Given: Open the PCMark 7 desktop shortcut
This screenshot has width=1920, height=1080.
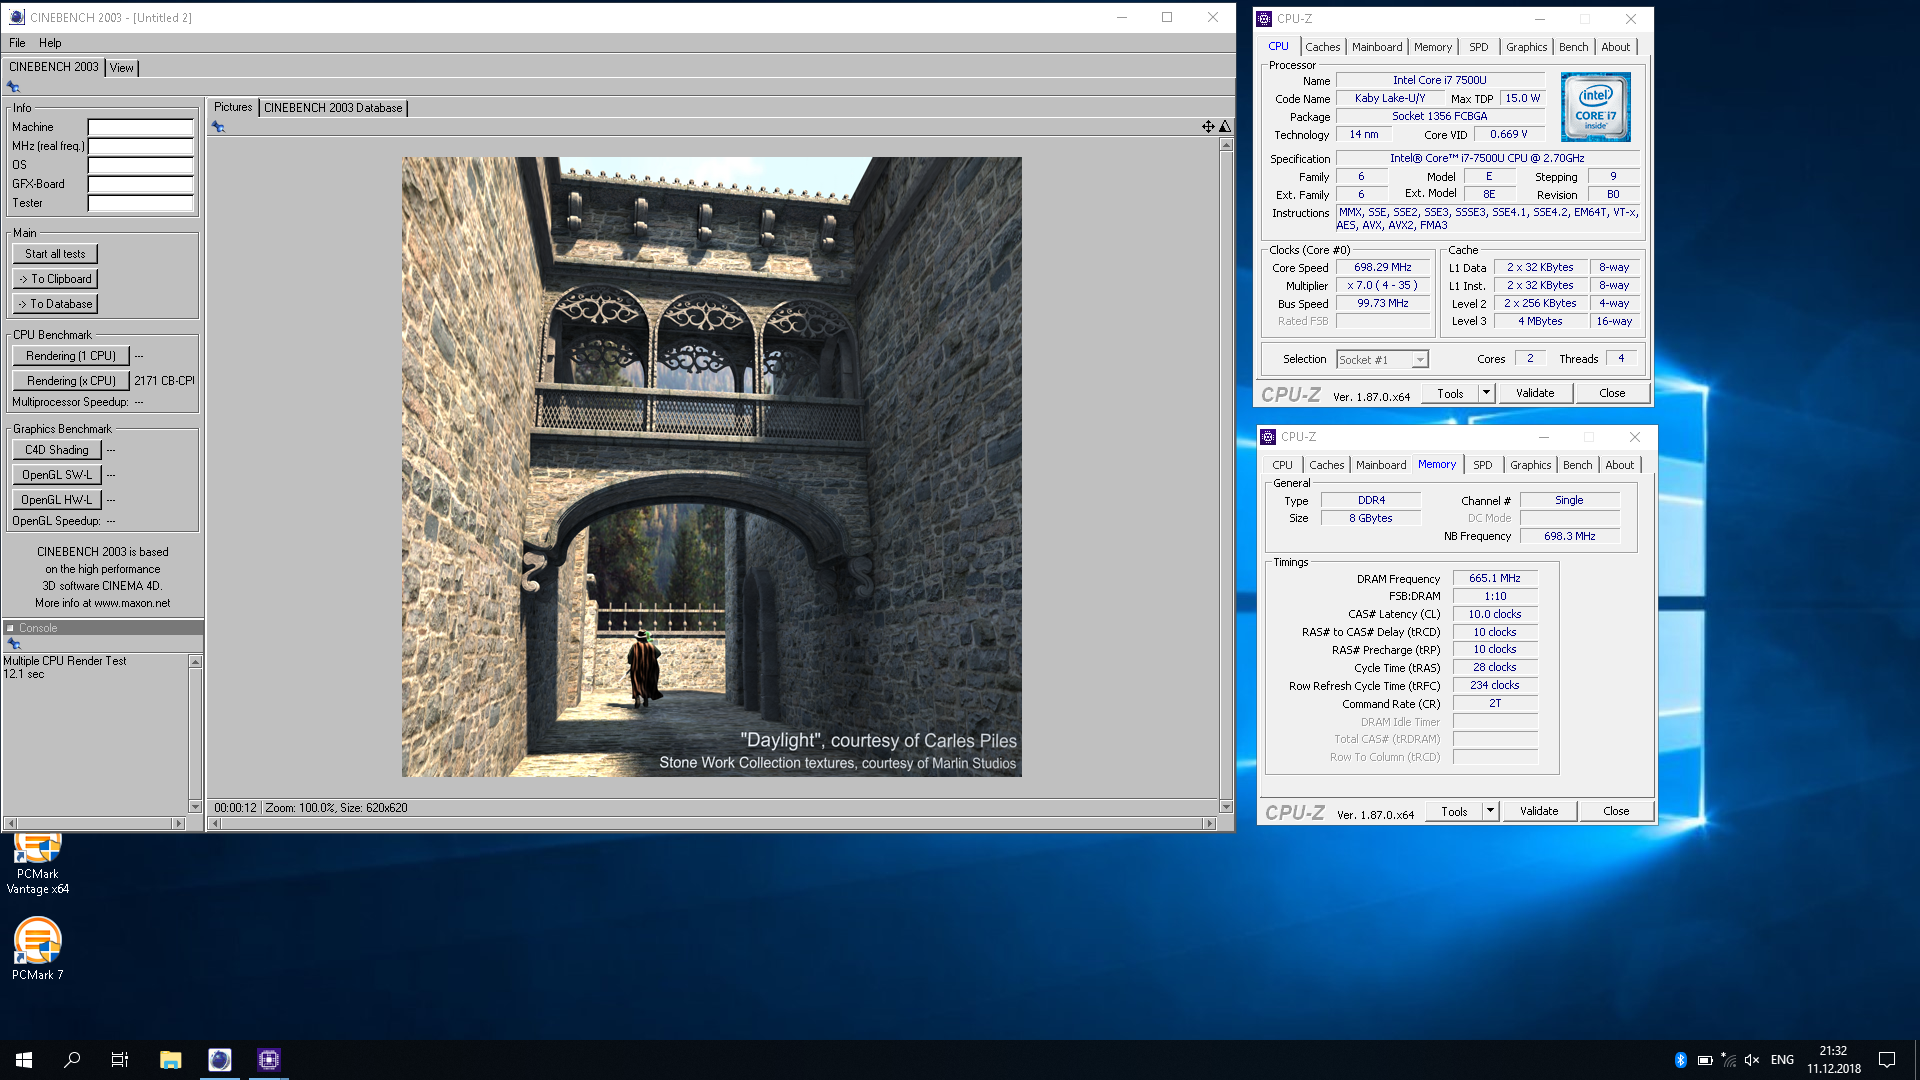Looking at the screenshot, I should pyautogui.click(x=38, y=949).
